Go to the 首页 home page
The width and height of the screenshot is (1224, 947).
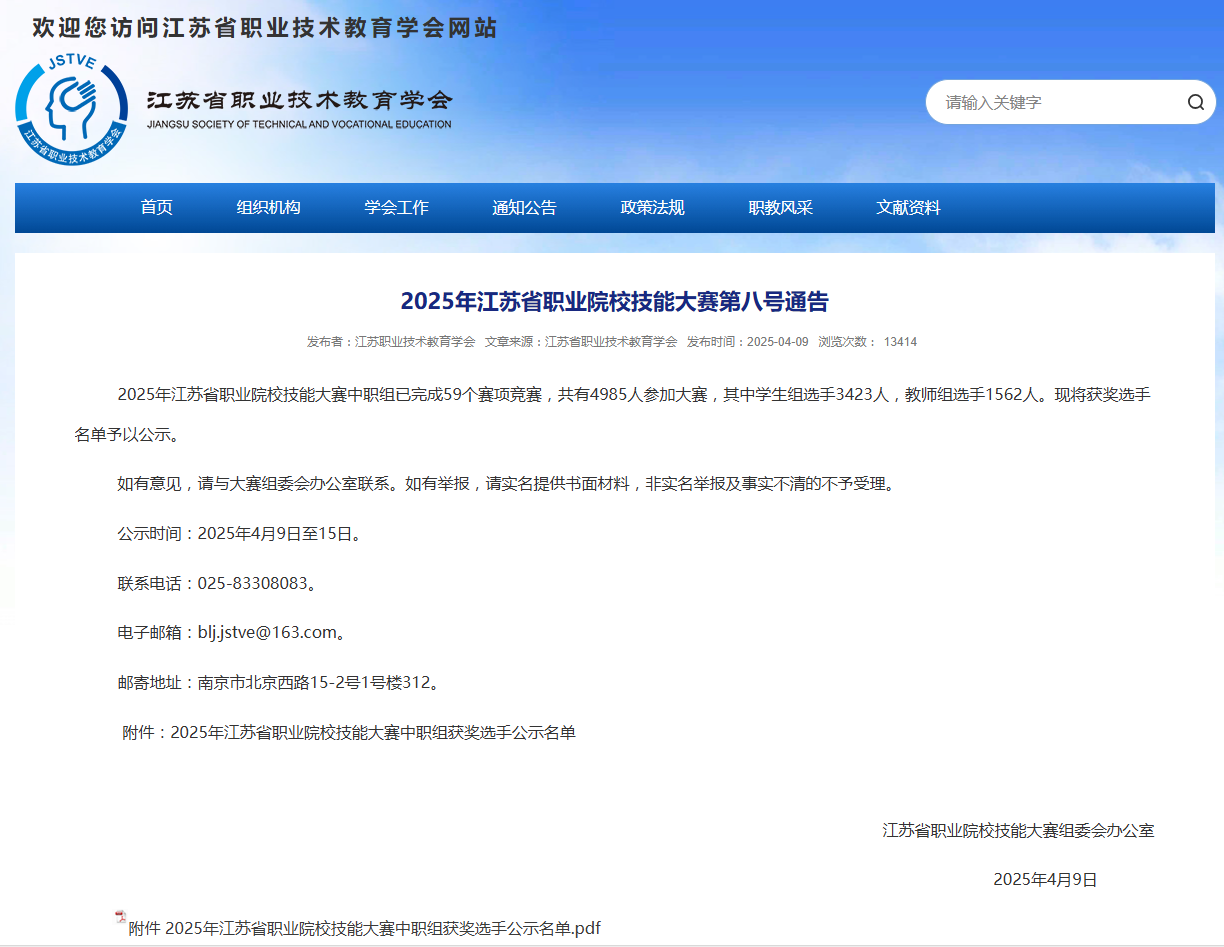[x=156, y=208]
